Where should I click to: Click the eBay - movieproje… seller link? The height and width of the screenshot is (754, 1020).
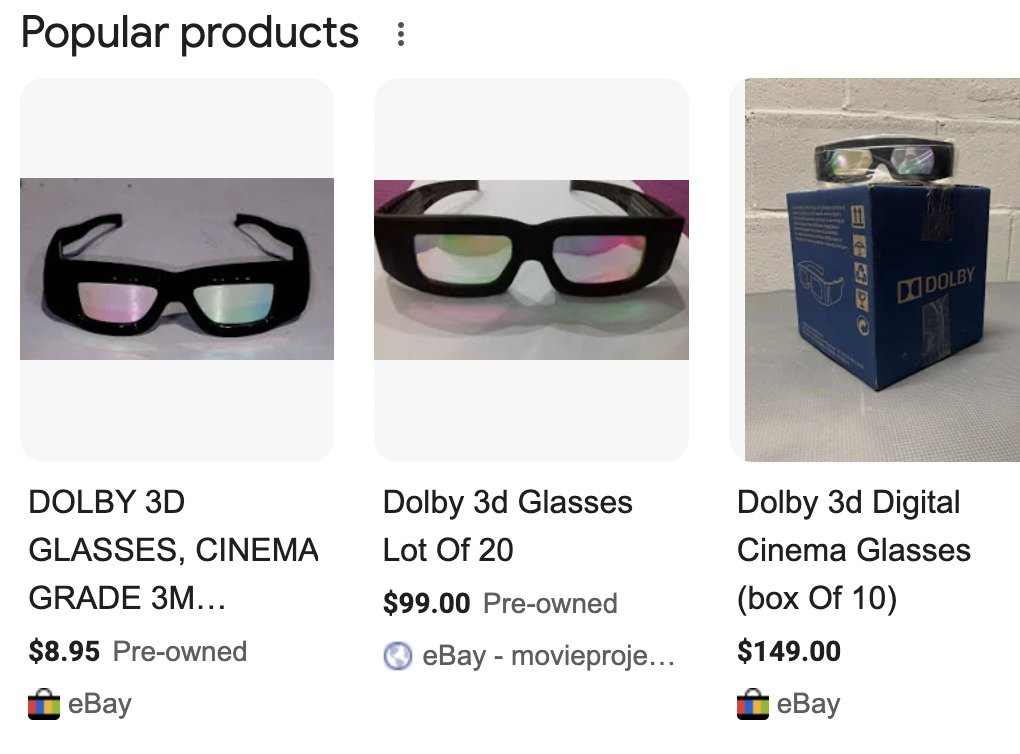(x=548, y=656)
